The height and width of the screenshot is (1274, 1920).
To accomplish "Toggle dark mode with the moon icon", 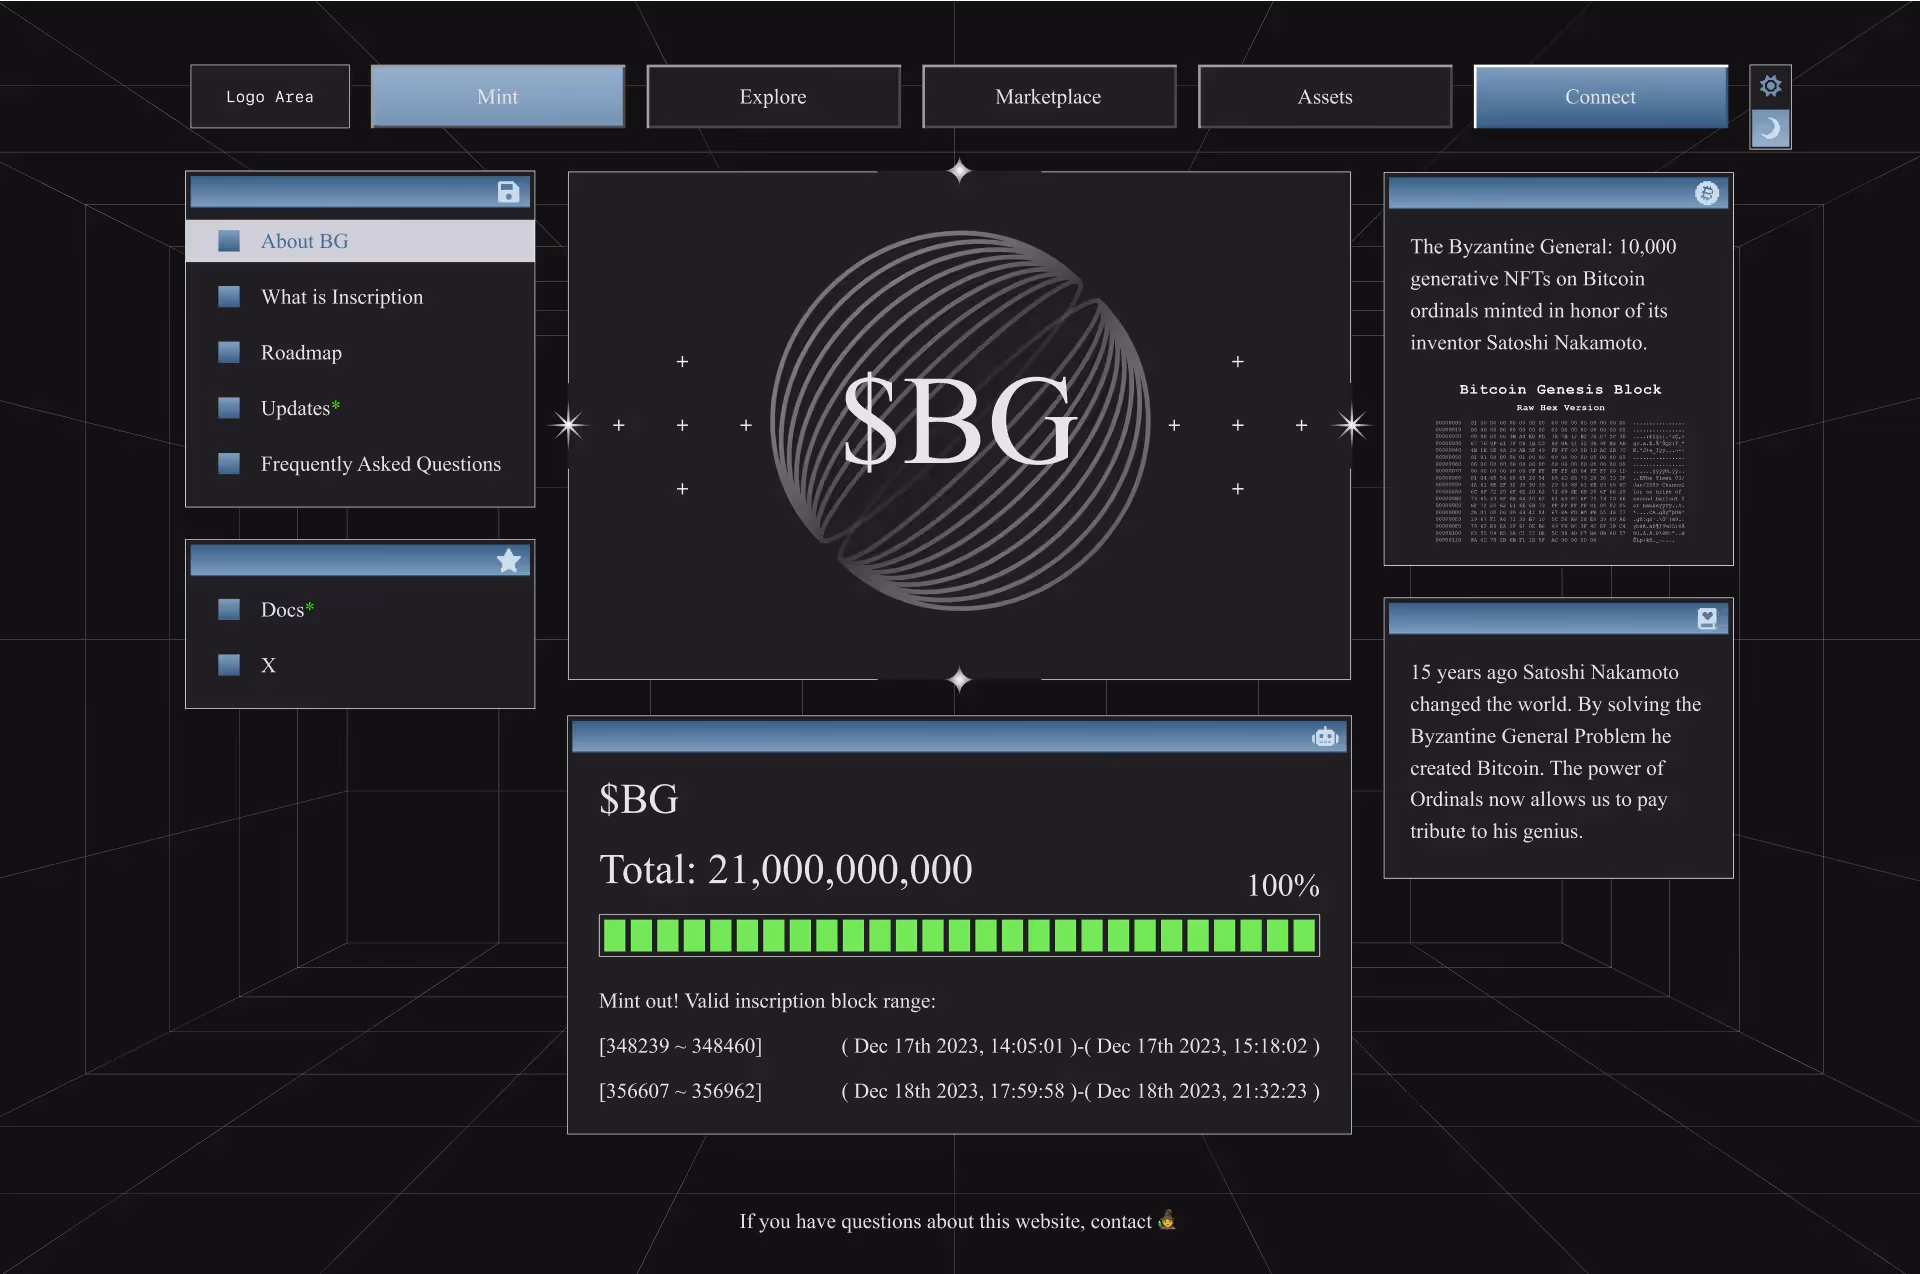I will 1770,128.
